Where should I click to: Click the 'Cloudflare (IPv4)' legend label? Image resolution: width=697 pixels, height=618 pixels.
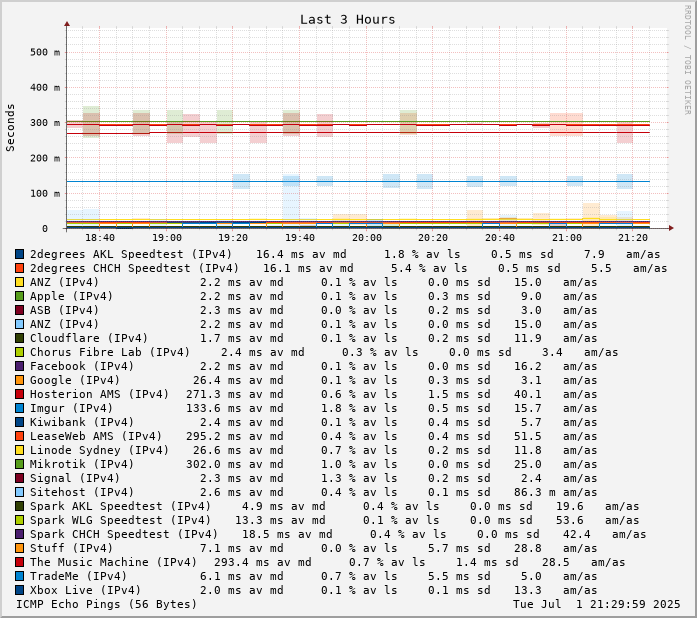(x=88, y=338)
